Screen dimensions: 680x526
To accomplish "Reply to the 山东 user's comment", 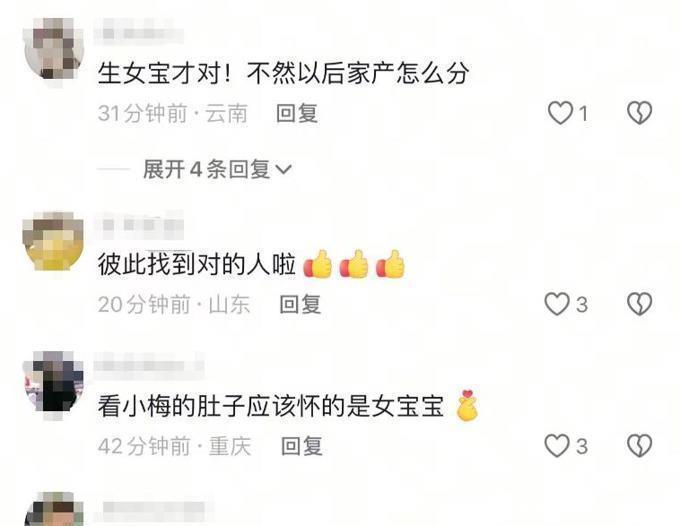I will pos(300,304).
